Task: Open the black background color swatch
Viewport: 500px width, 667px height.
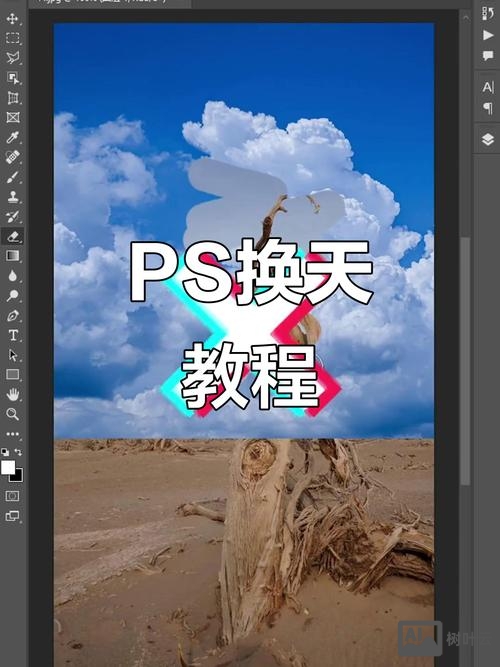Action: pos(17,476)
